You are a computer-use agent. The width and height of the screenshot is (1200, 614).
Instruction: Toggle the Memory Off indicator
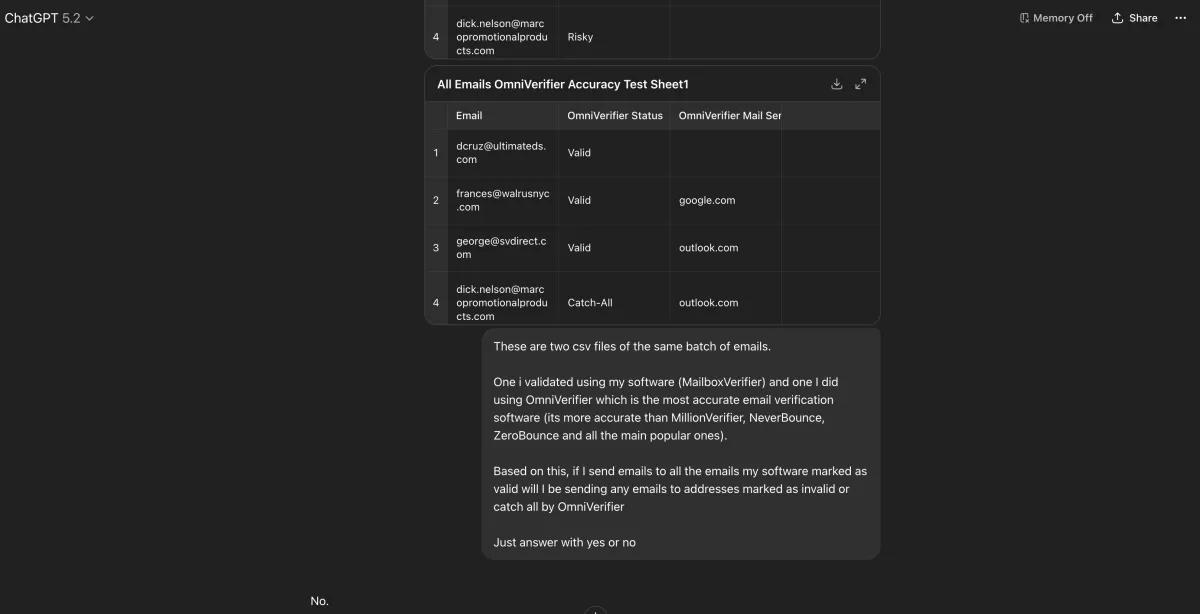1055,18
